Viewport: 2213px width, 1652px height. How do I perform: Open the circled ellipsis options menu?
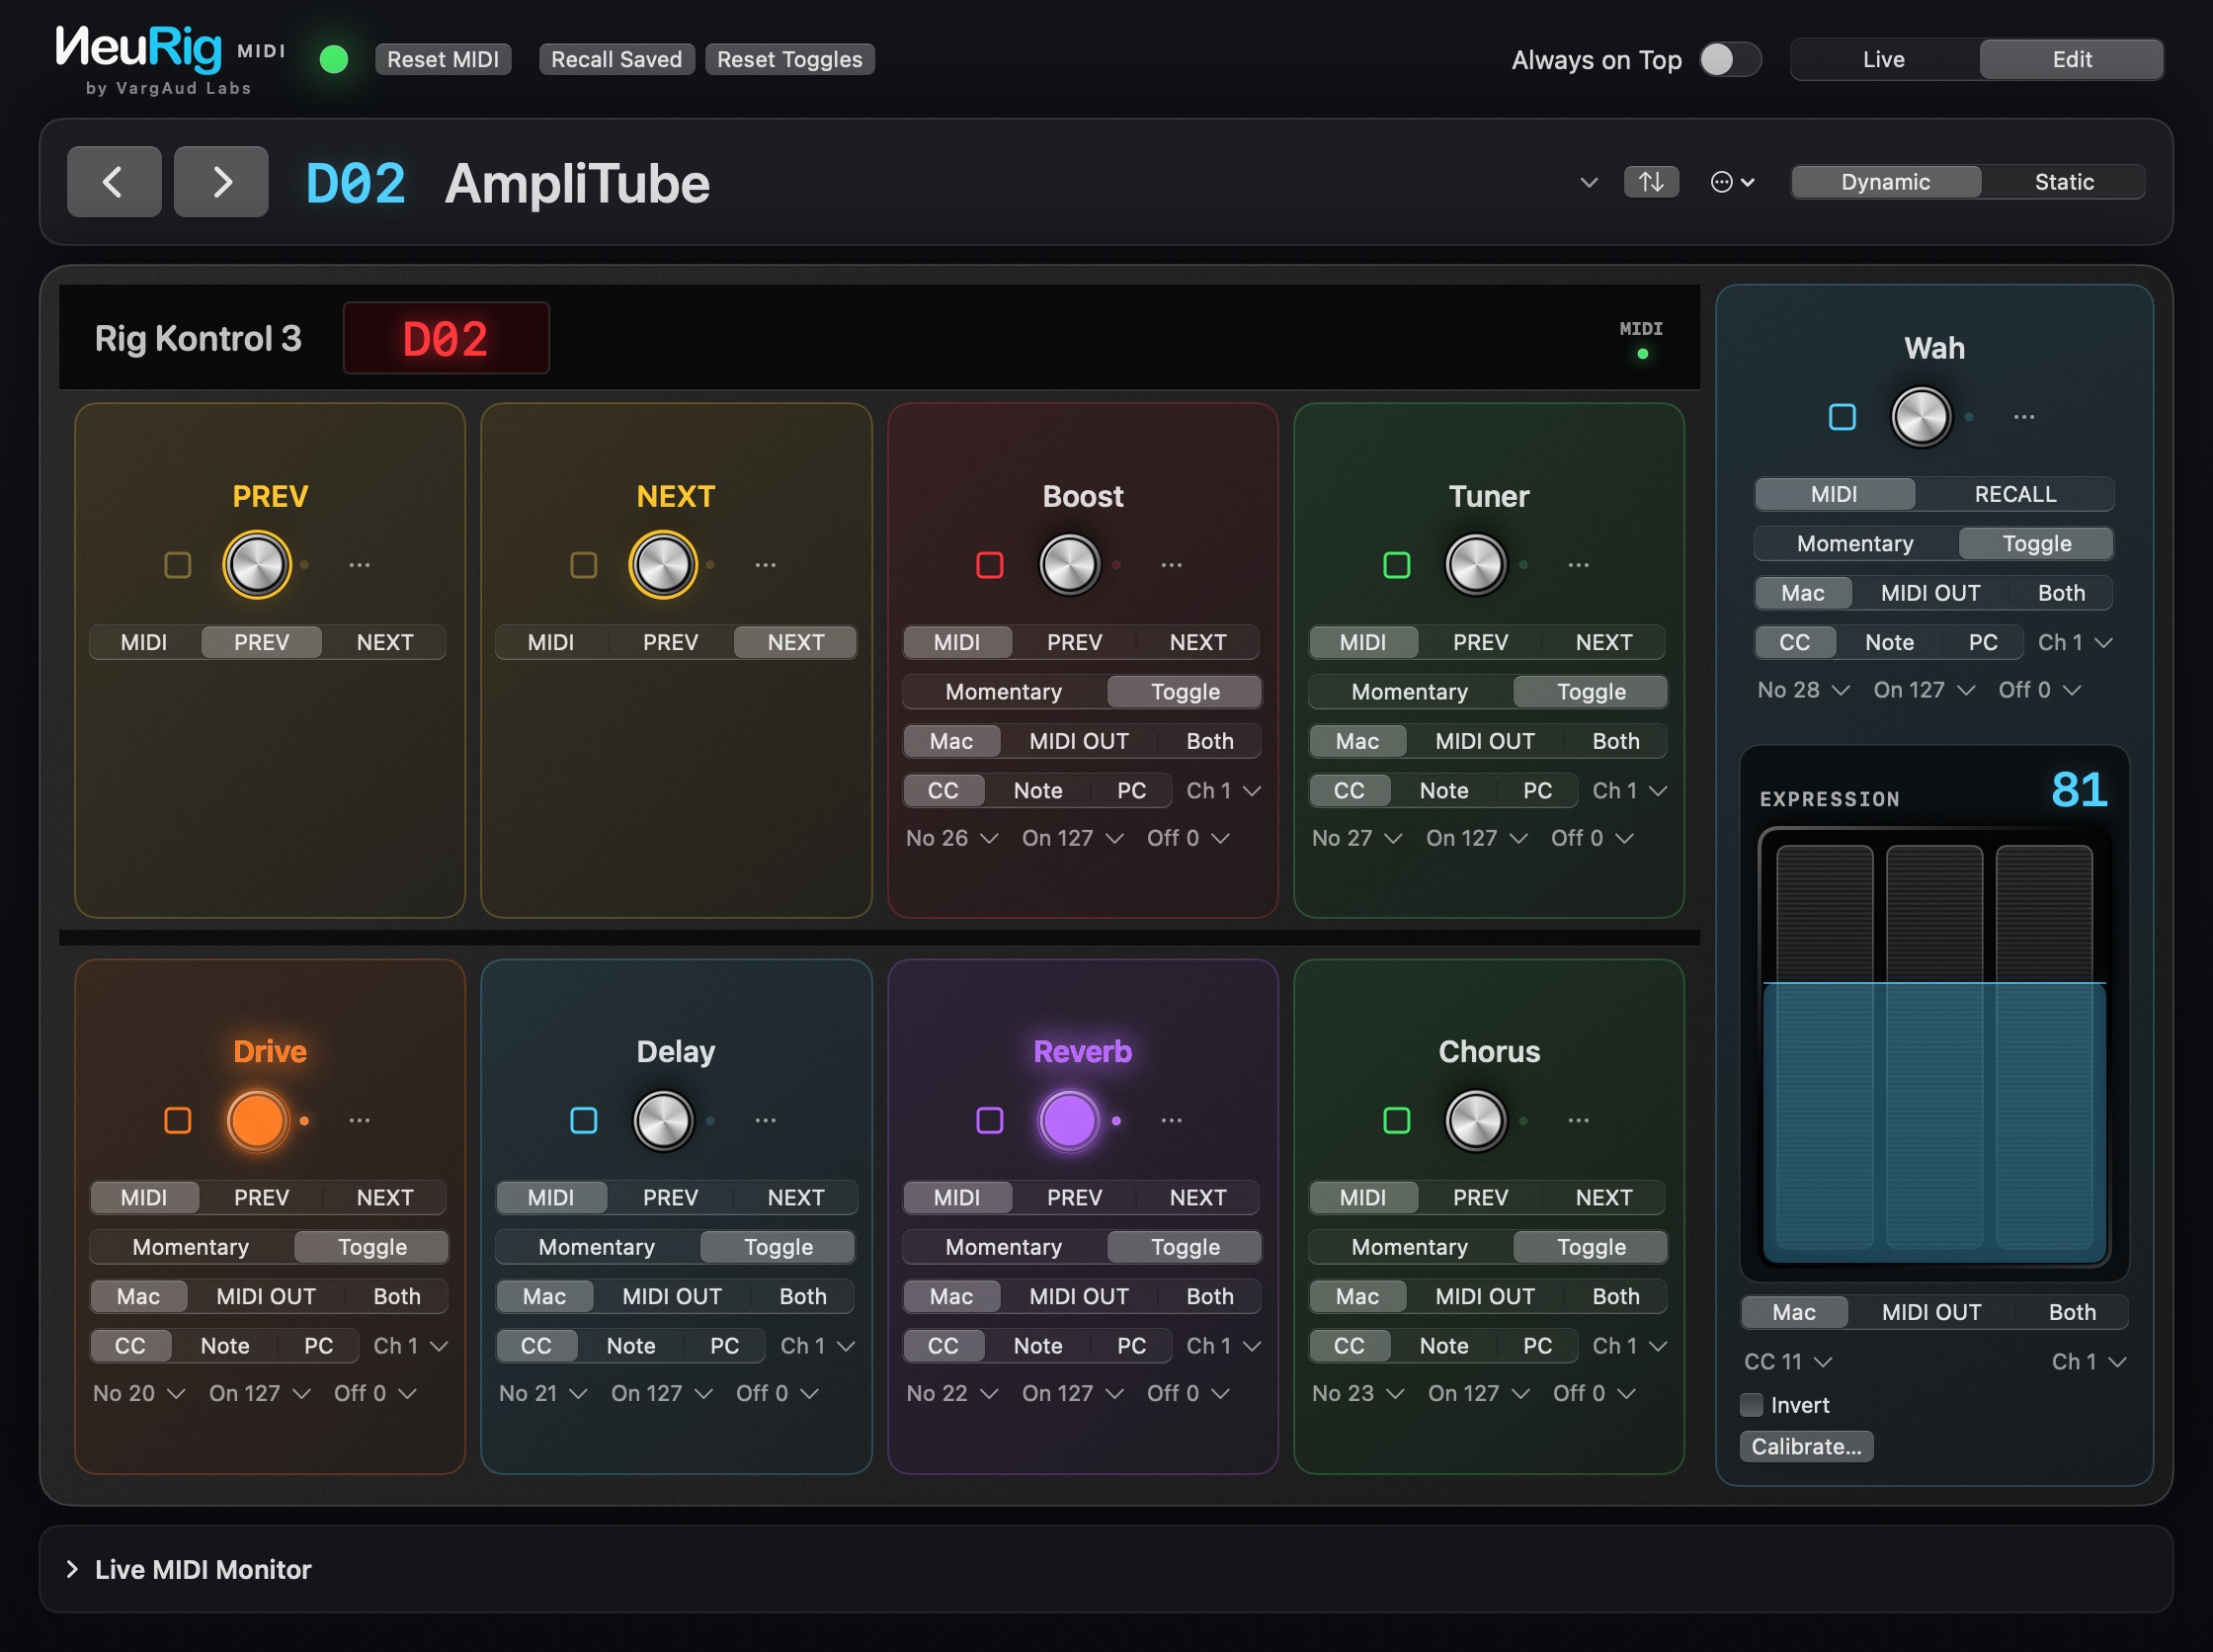(x=1732, y=182)
